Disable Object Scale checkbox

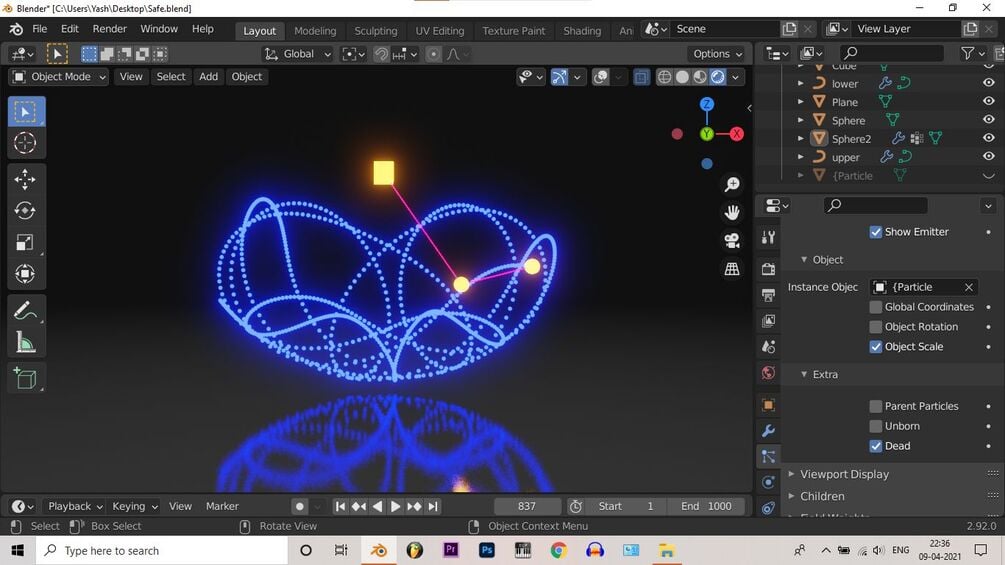(876, 347)
